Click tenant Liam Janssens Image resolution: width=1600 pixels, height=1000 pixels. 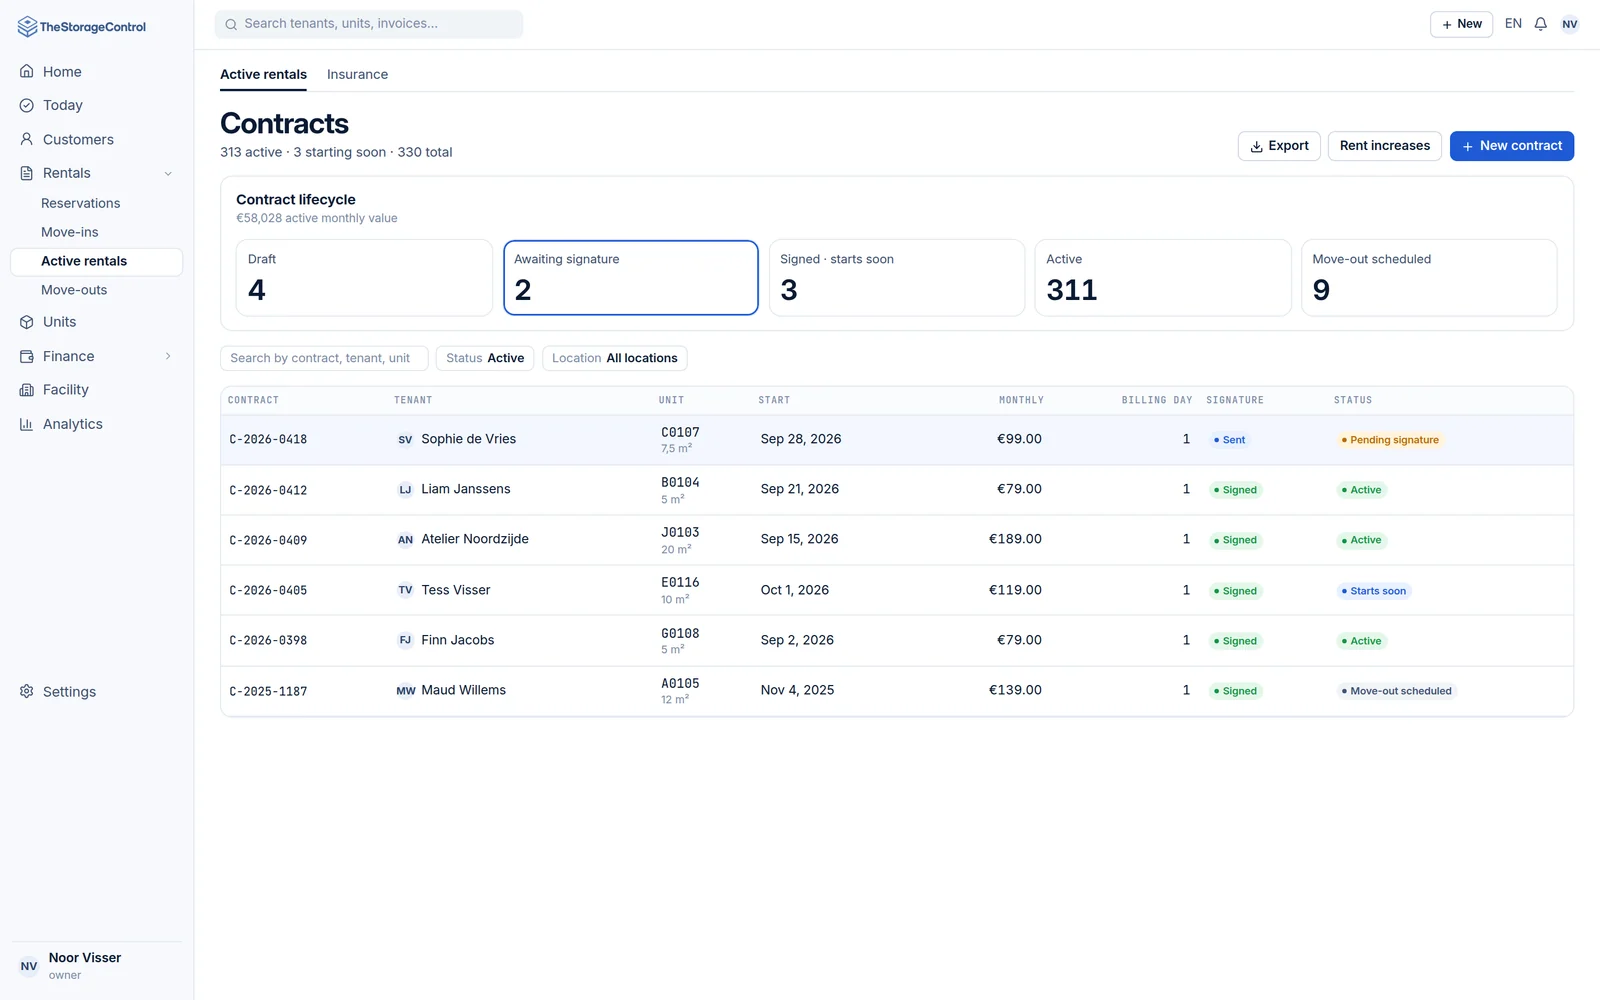coord(466,489)
